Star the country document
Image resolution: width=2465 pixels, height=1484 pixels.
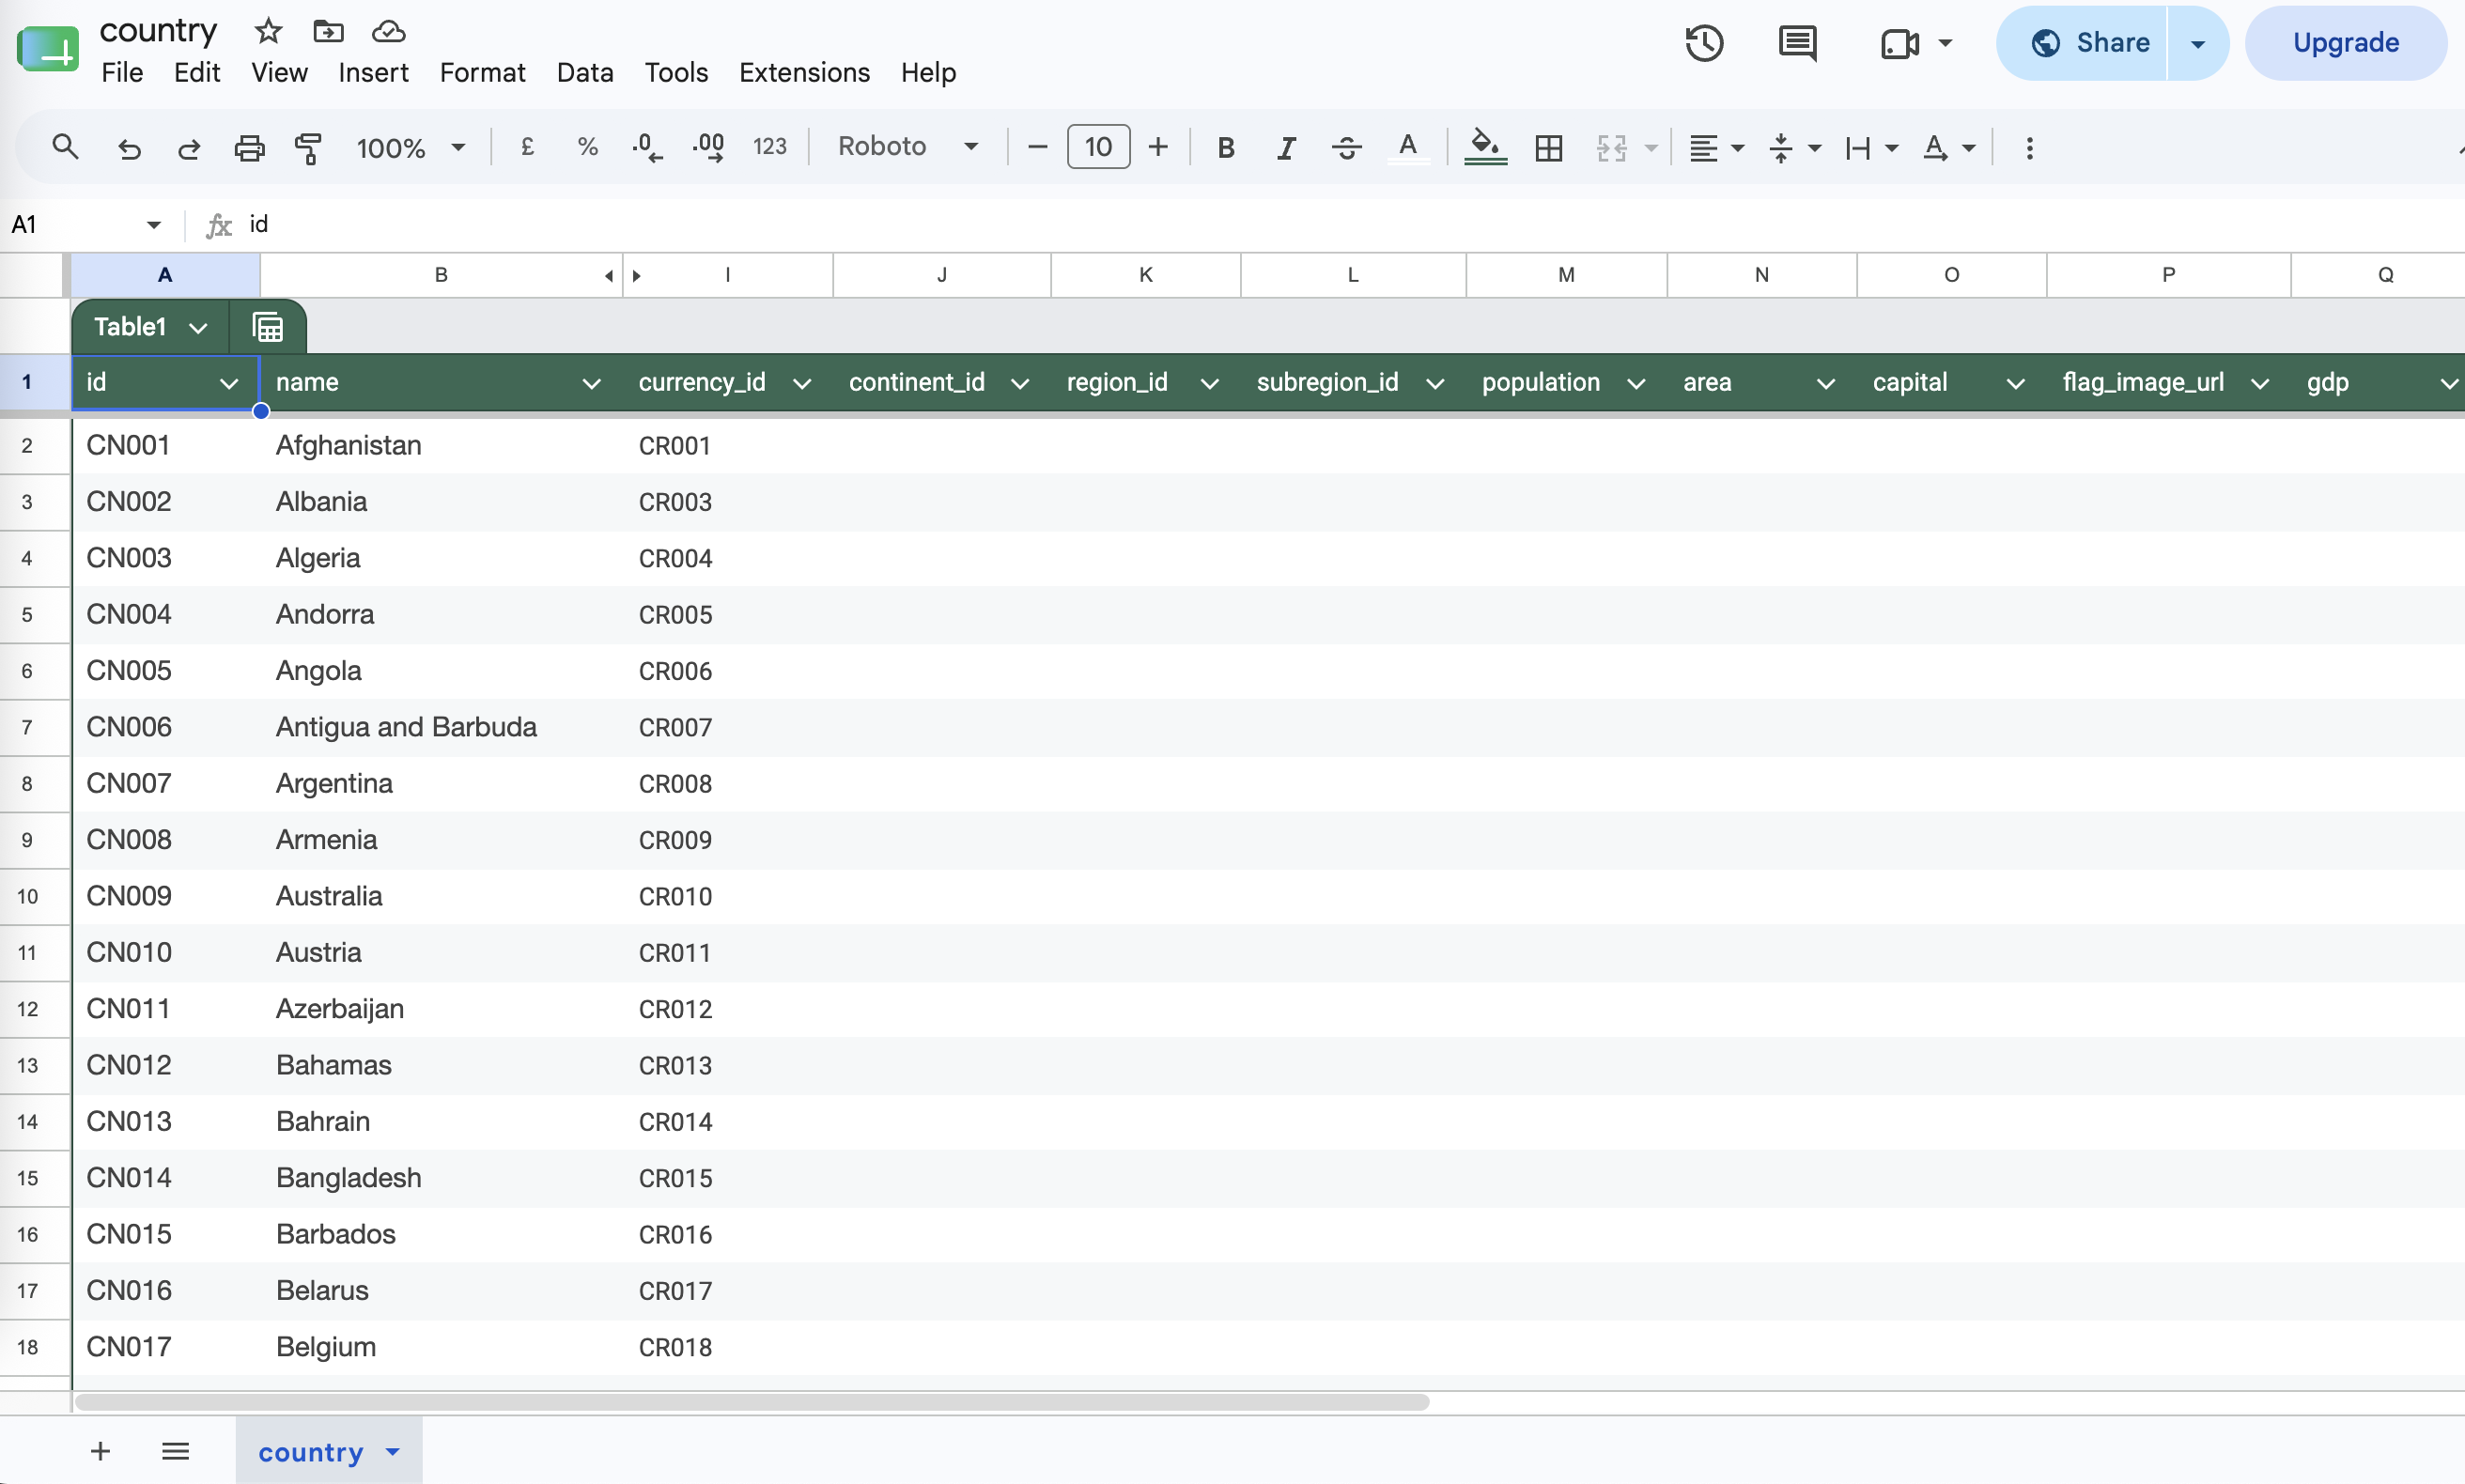tap(268, 31)
